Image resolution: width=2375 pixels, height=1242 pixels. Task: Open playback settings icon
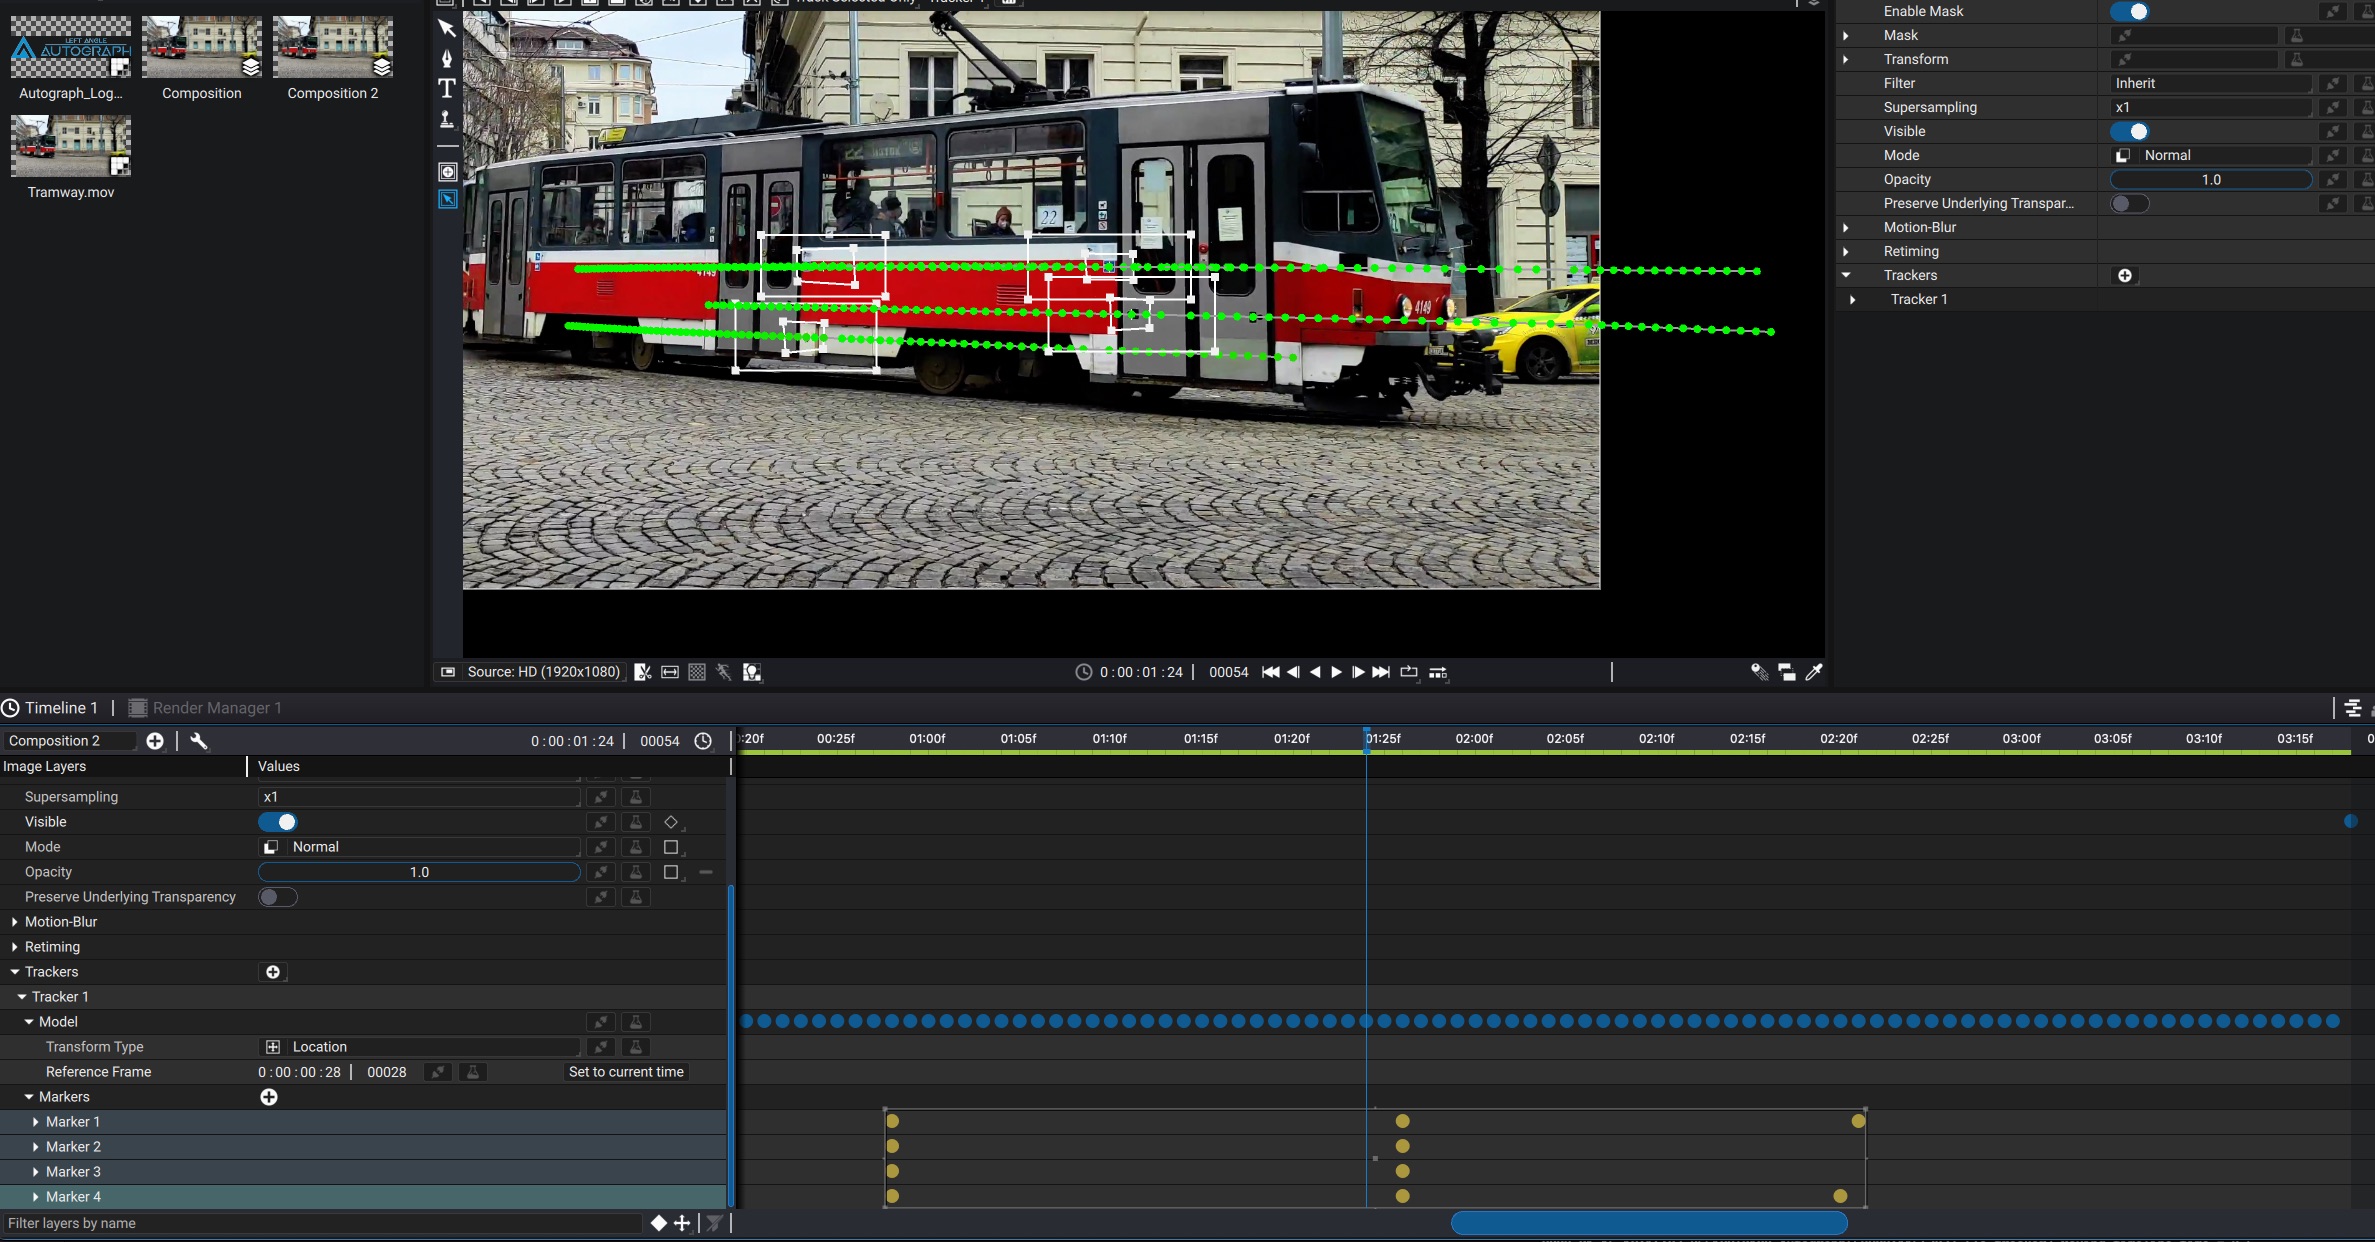[1438, 672]
